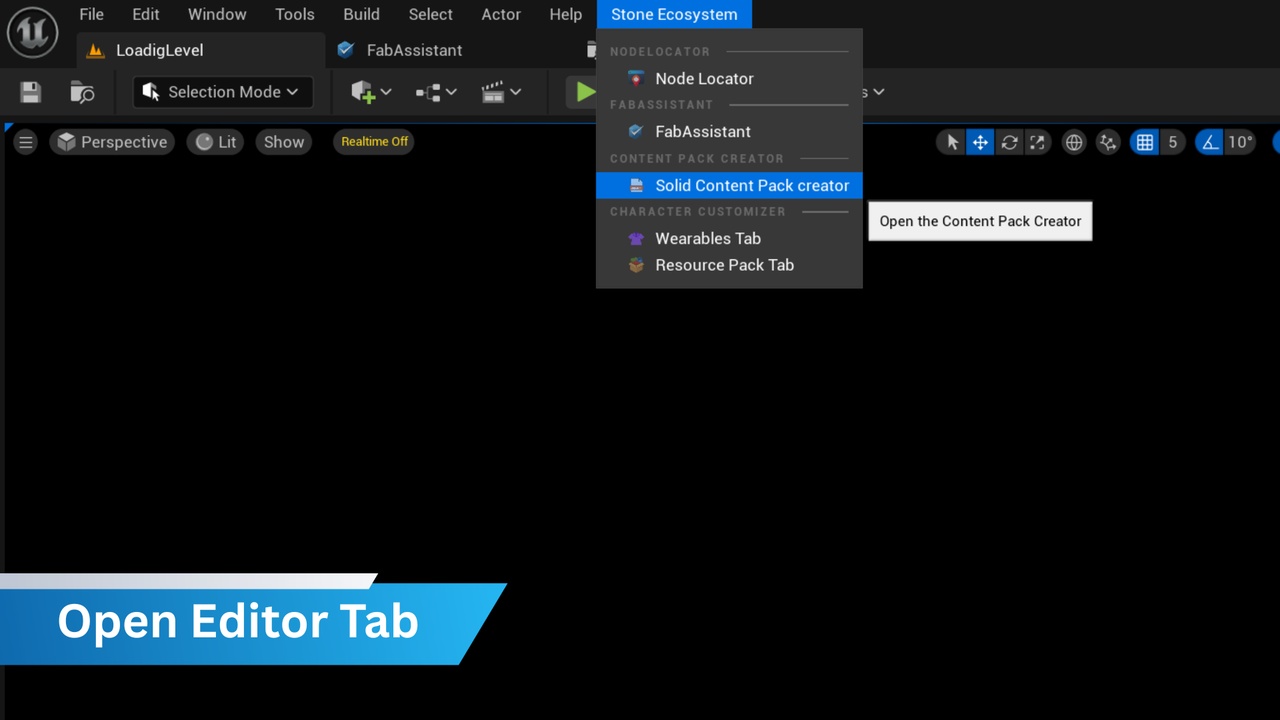Open the Show flags menu

coord(284,142)
